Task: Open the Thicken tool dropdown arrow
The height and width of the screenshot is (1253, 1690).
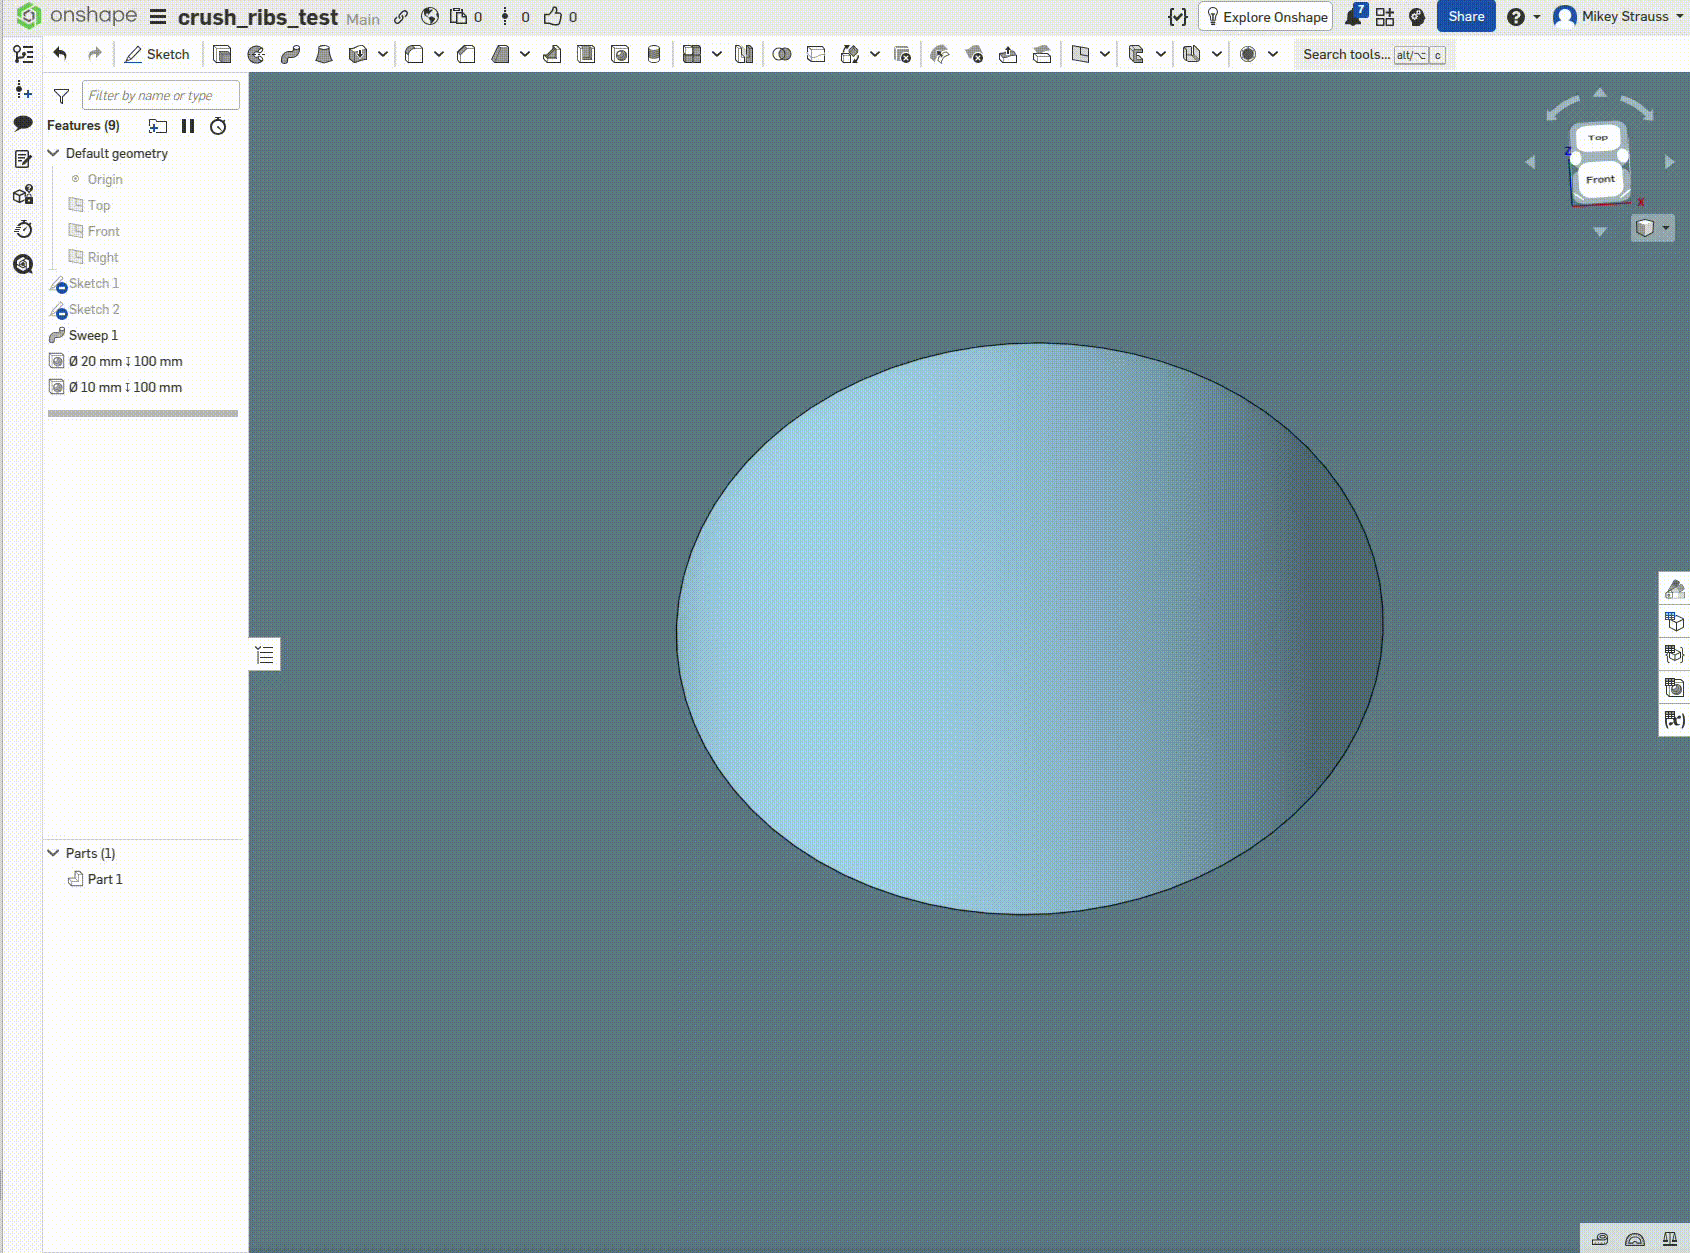Action: click(x=383, y=54)
